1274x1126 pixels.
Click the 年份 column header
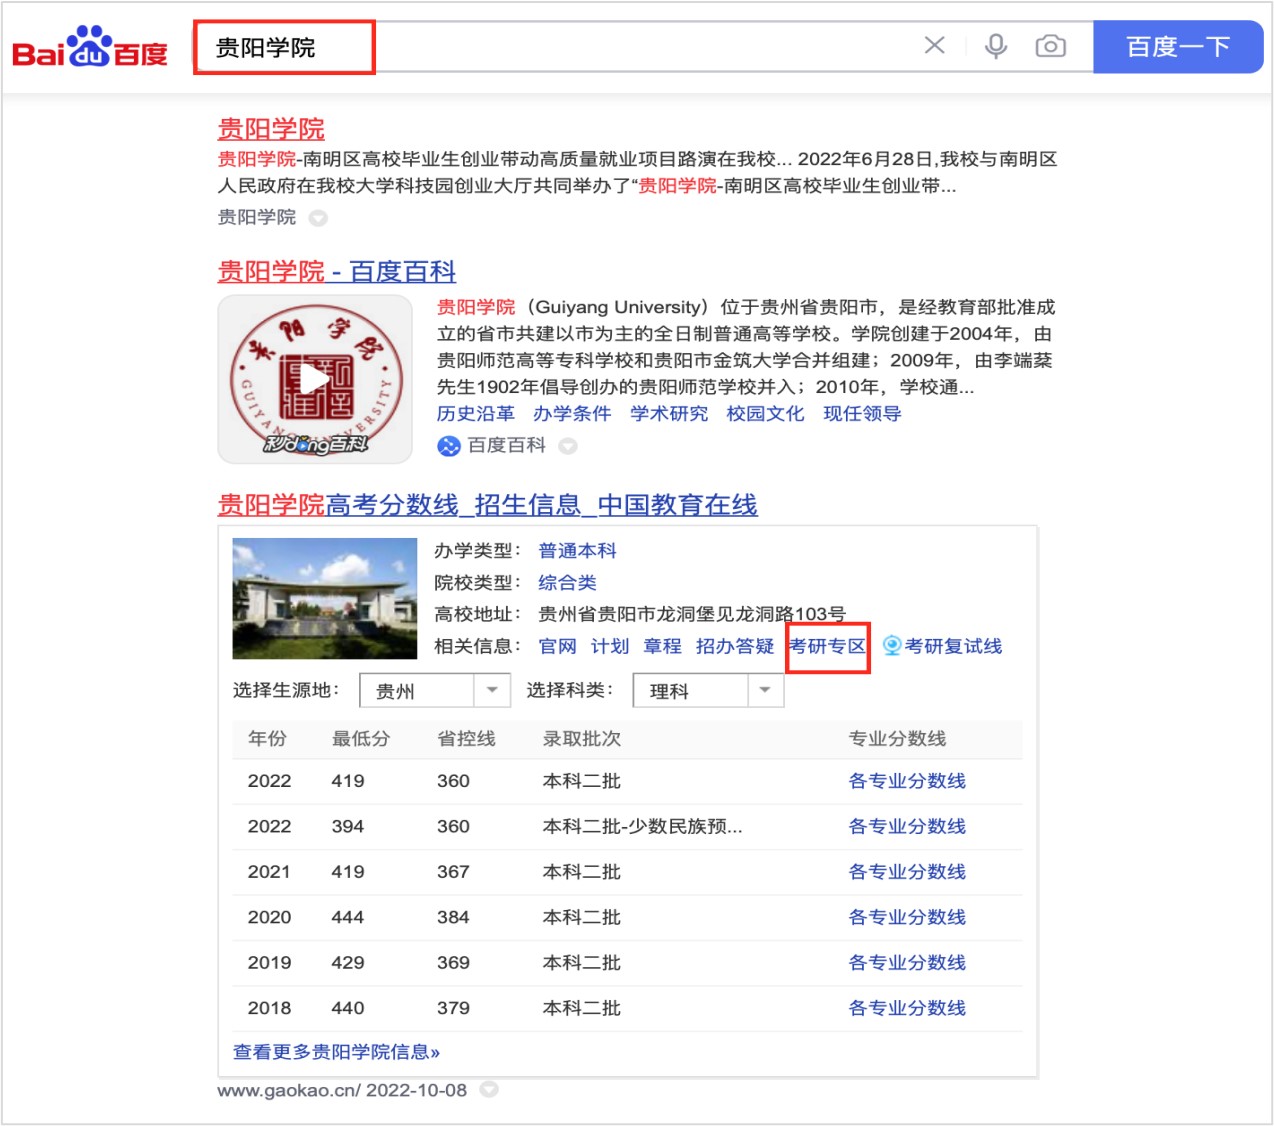[267, 739]
